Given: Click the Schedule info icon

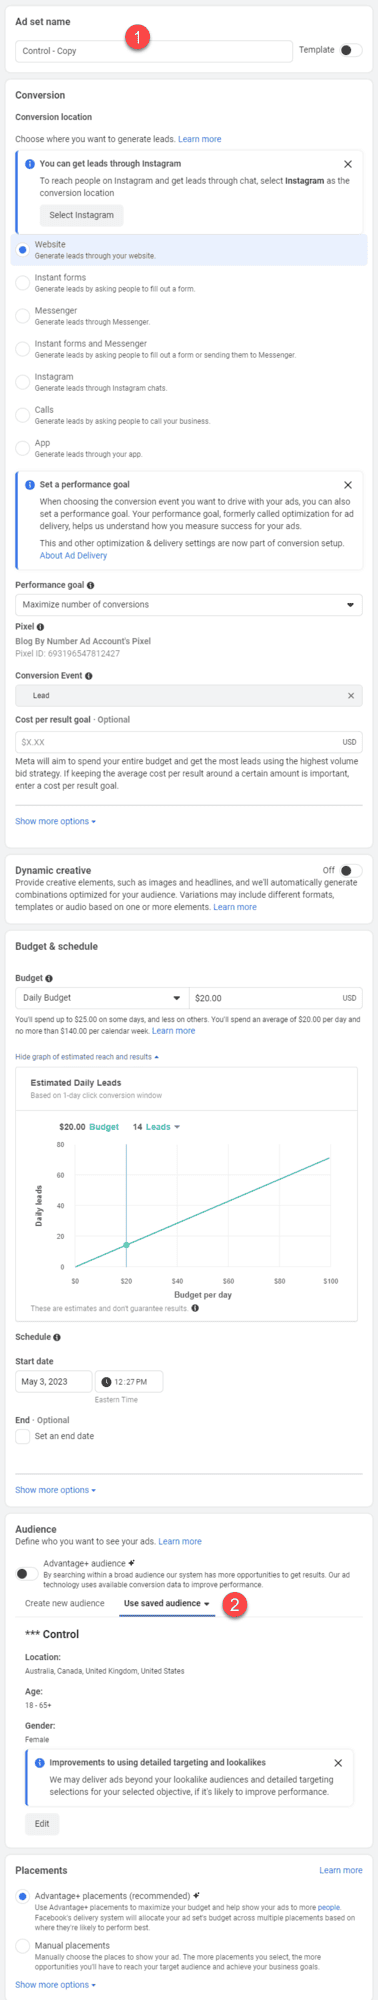Looking at the screenshot, I should click(57, 1337).
